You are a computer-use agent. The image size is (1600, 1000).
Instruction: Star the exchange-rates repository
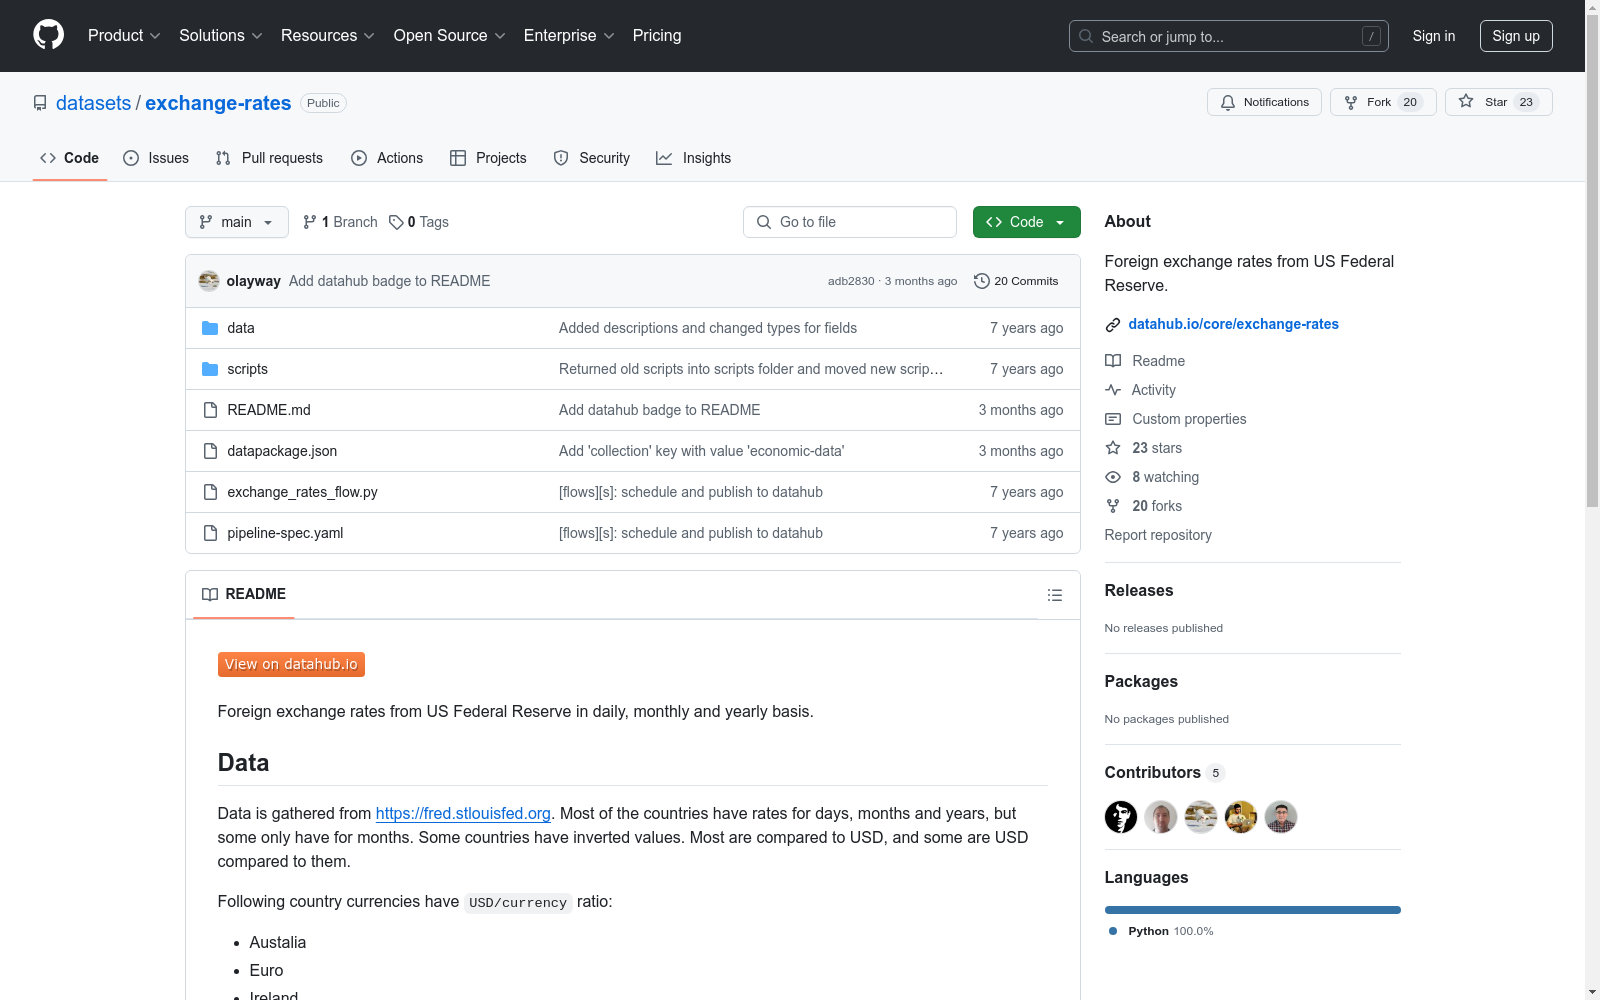pyautogui.click(x=1498, y=102)
